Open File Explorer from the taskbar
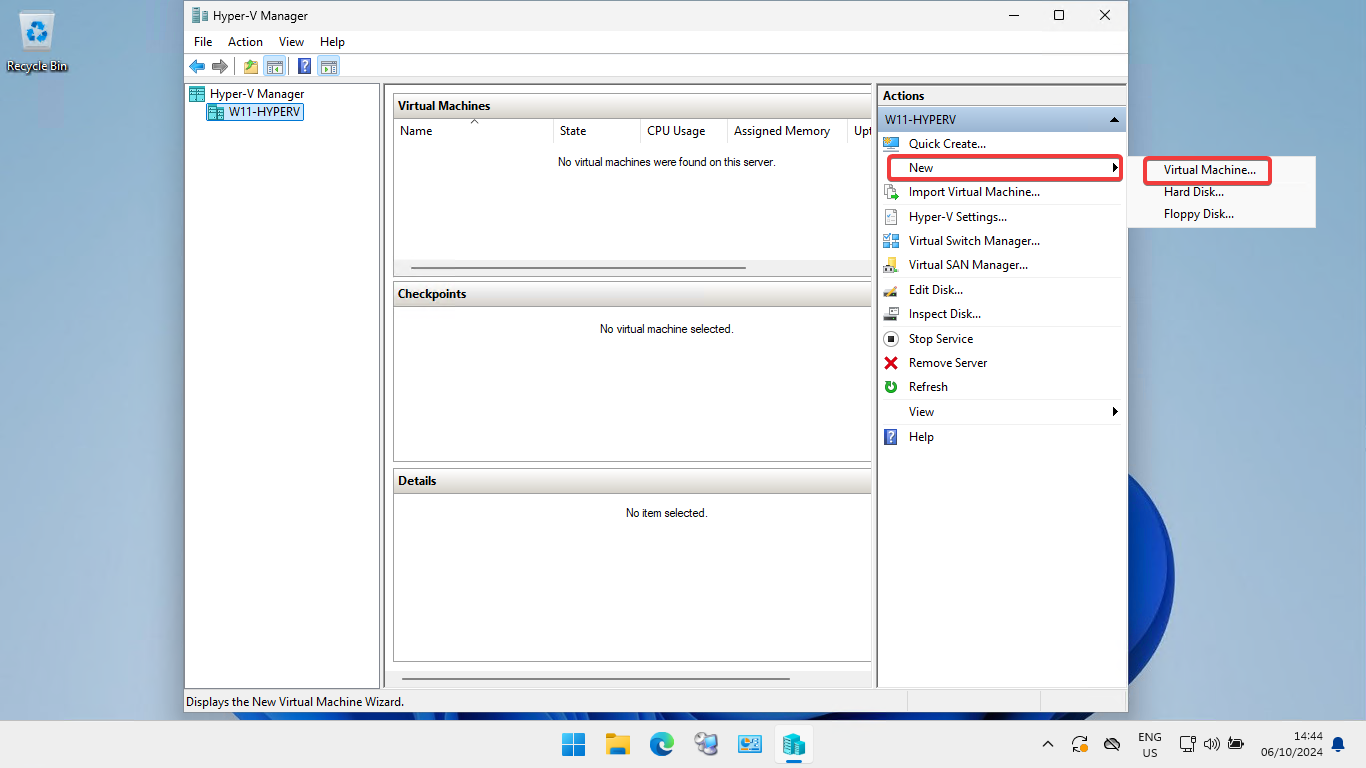Viewport: 1366px width, 768px height. pos(617,744)
